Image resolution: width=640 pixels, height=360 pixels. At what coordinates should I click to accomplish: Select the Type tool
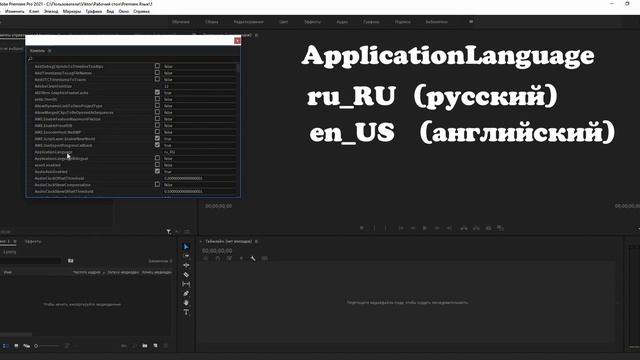(x=186, y=312)
